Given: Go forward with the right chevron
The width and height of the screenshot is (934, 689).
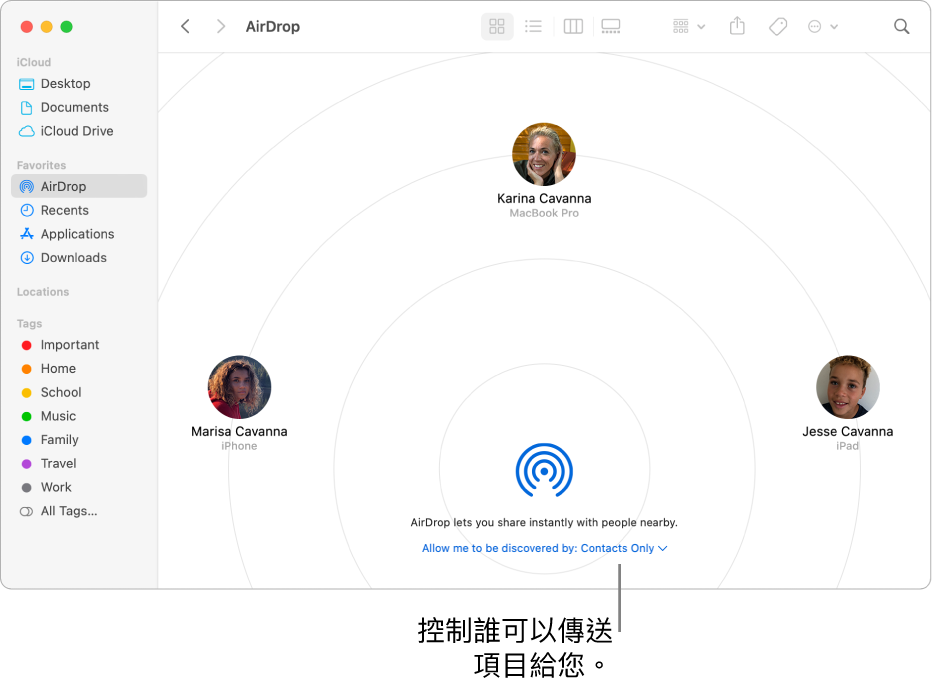Looking at the screenshot, I should [220, 26].
